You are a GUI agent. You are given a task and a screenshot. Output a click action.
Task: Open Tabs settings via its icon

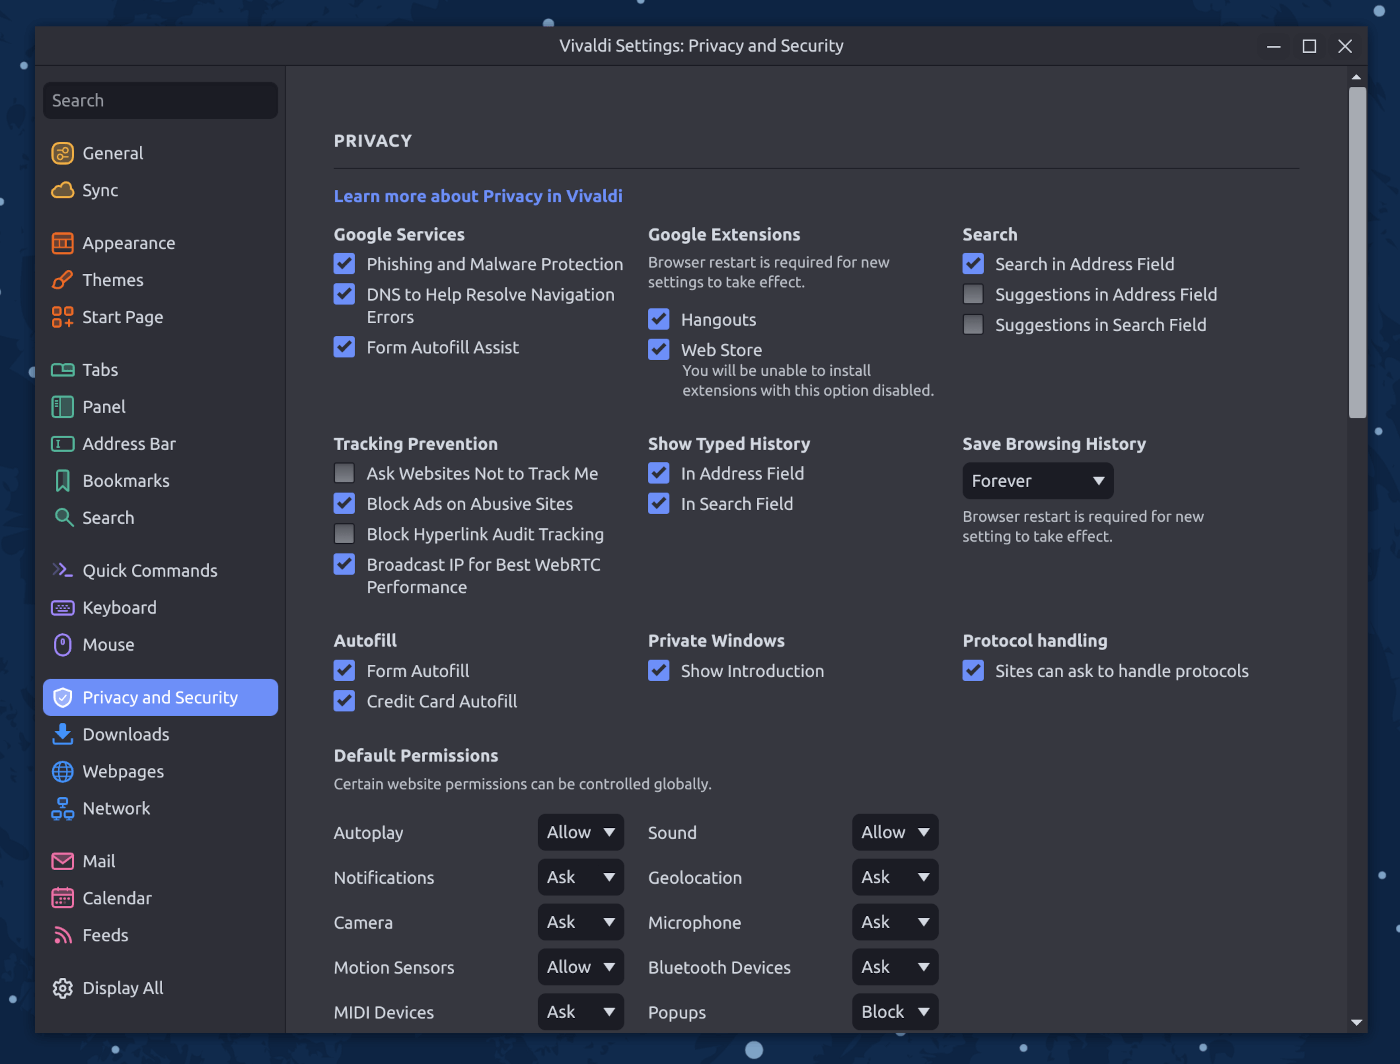tap(62, 369)
